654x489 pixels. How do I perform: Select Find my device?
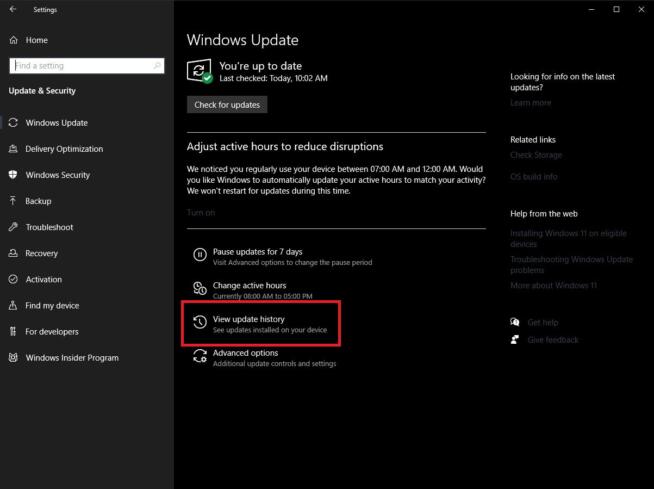pyautogui.click(x=52, y=305)
